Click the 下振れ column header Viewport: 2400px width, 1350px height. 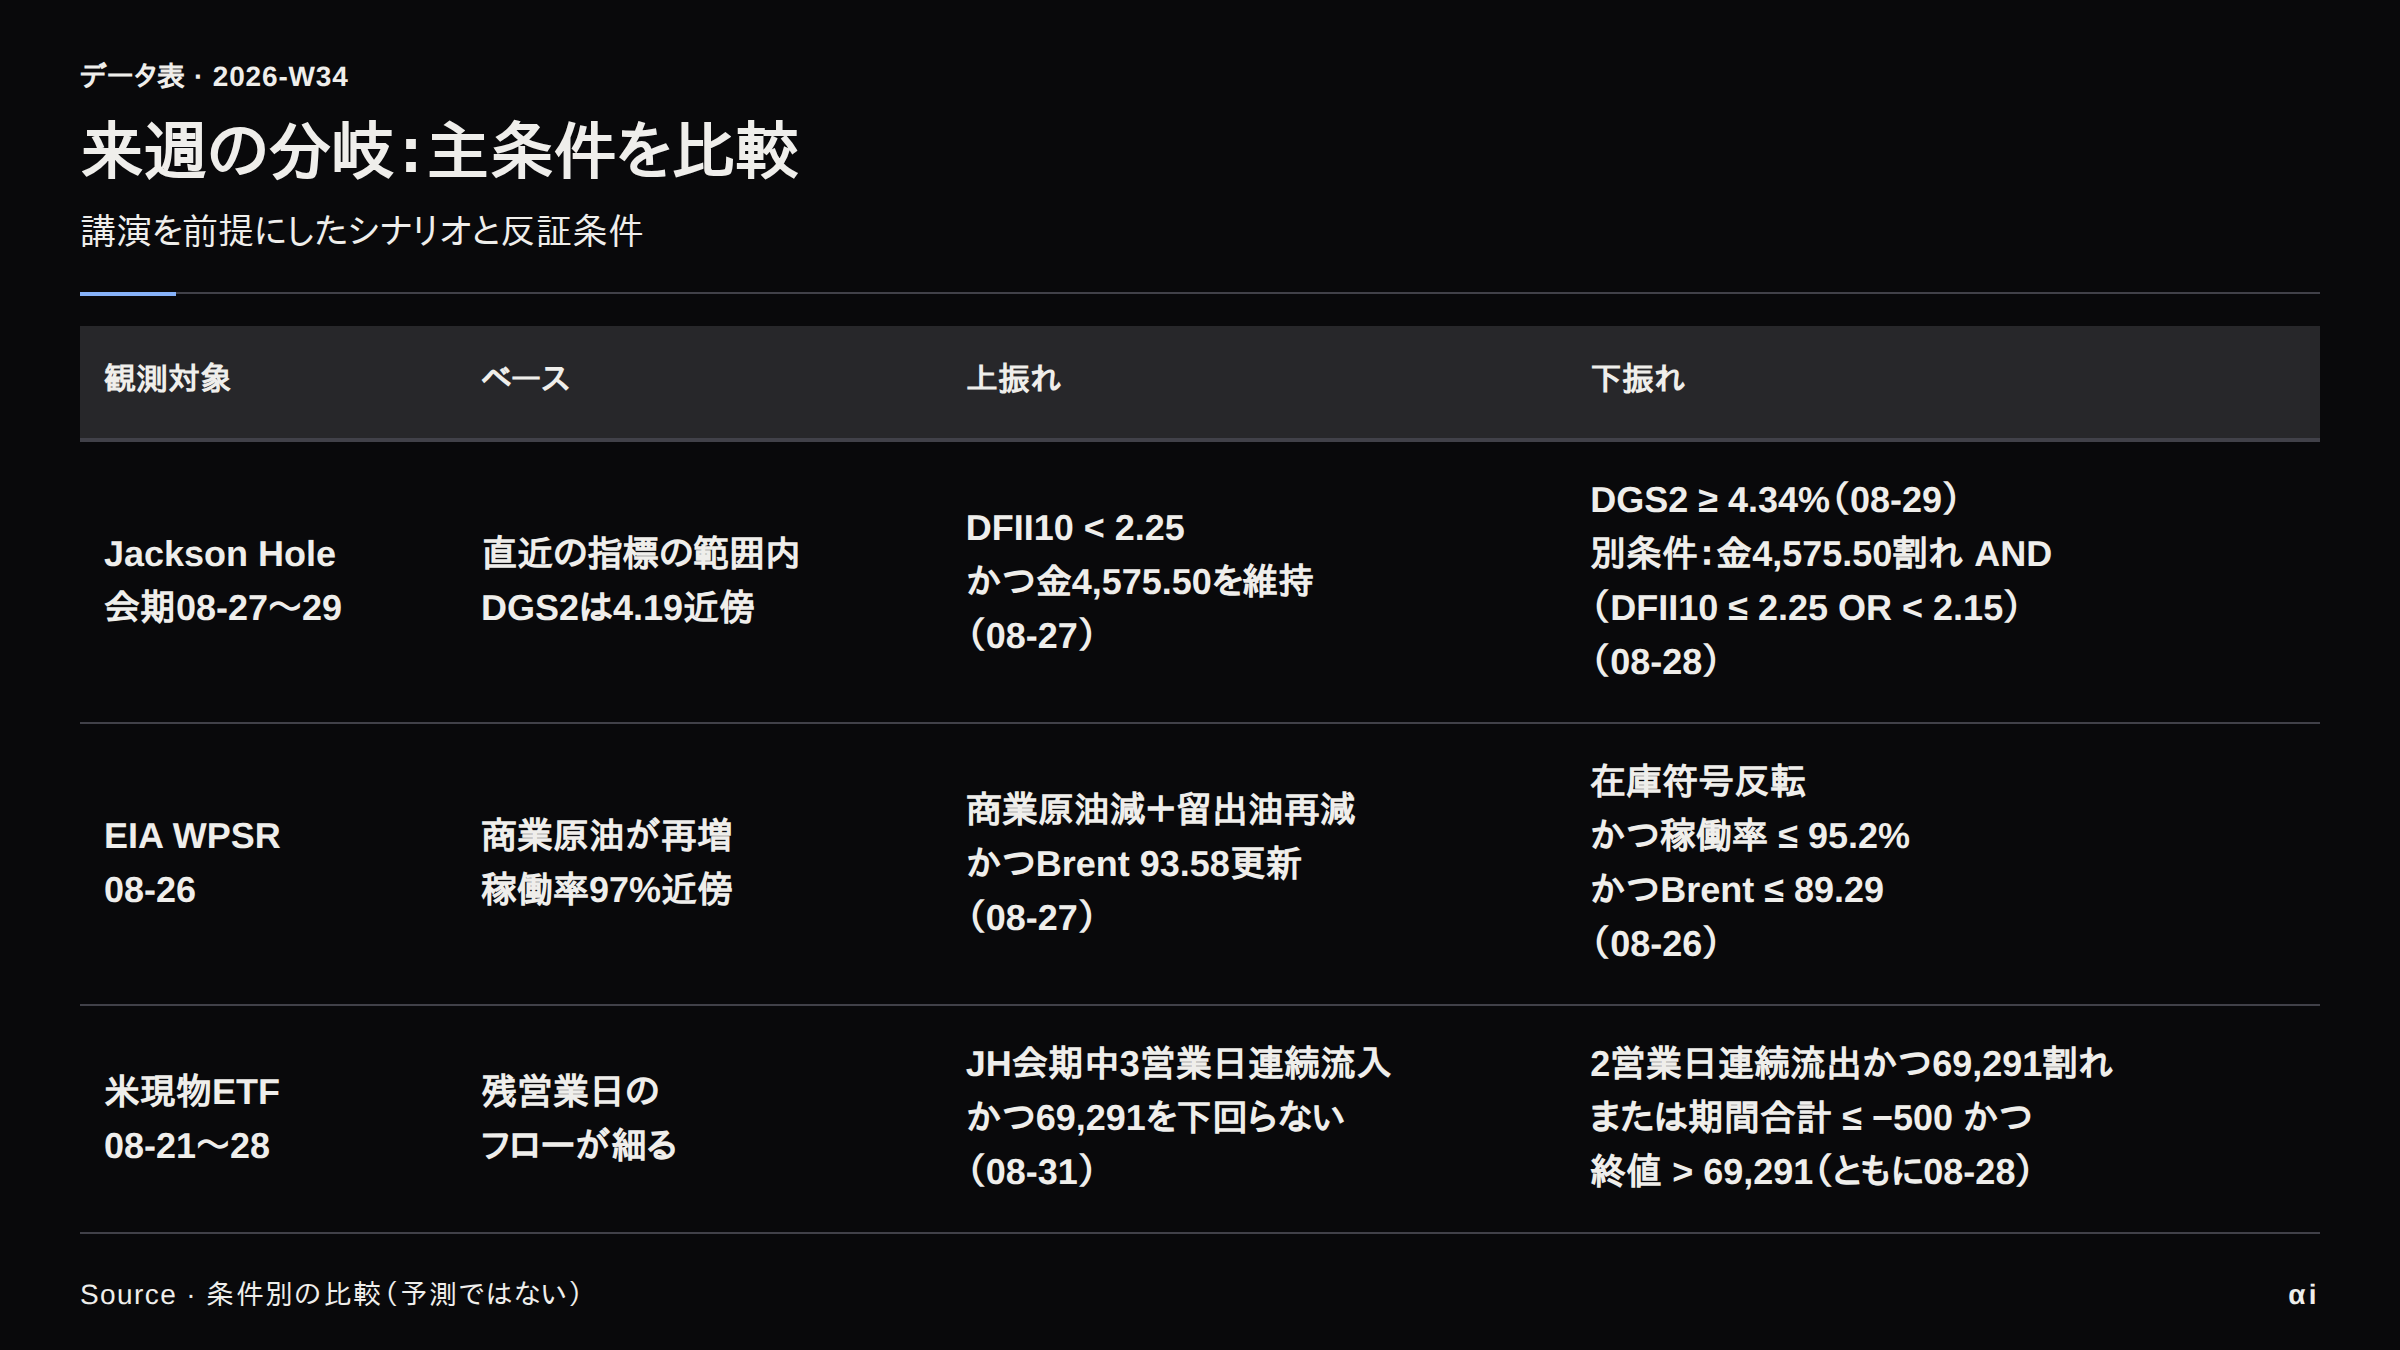[x=1638, y=379]
